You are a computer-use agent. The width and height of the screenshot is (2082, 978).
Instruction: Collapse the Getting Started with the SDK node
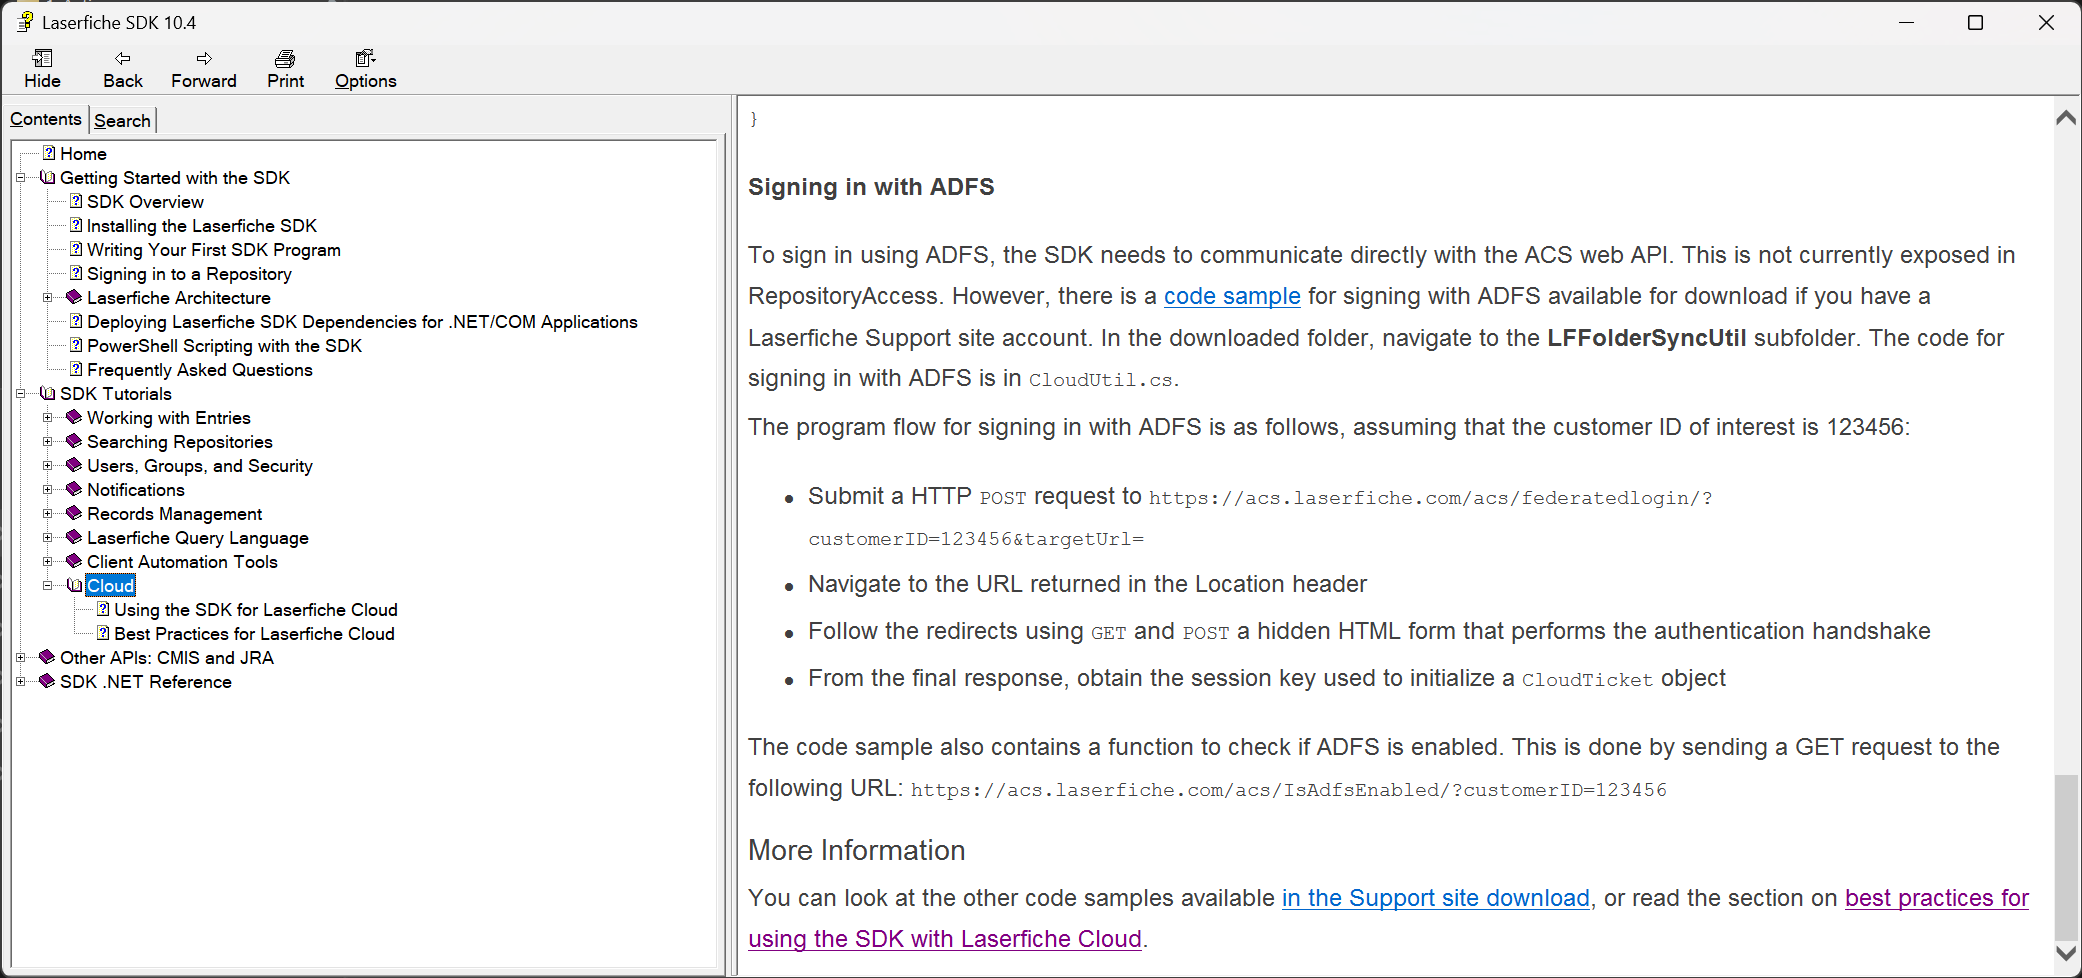coord(20,178)
